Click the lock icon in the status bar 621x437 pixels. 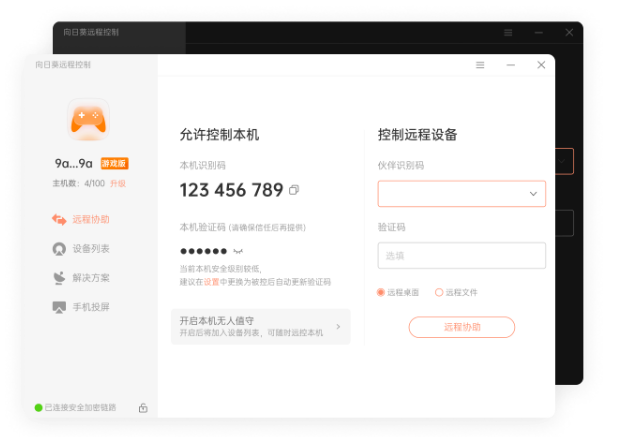point(143,408)
